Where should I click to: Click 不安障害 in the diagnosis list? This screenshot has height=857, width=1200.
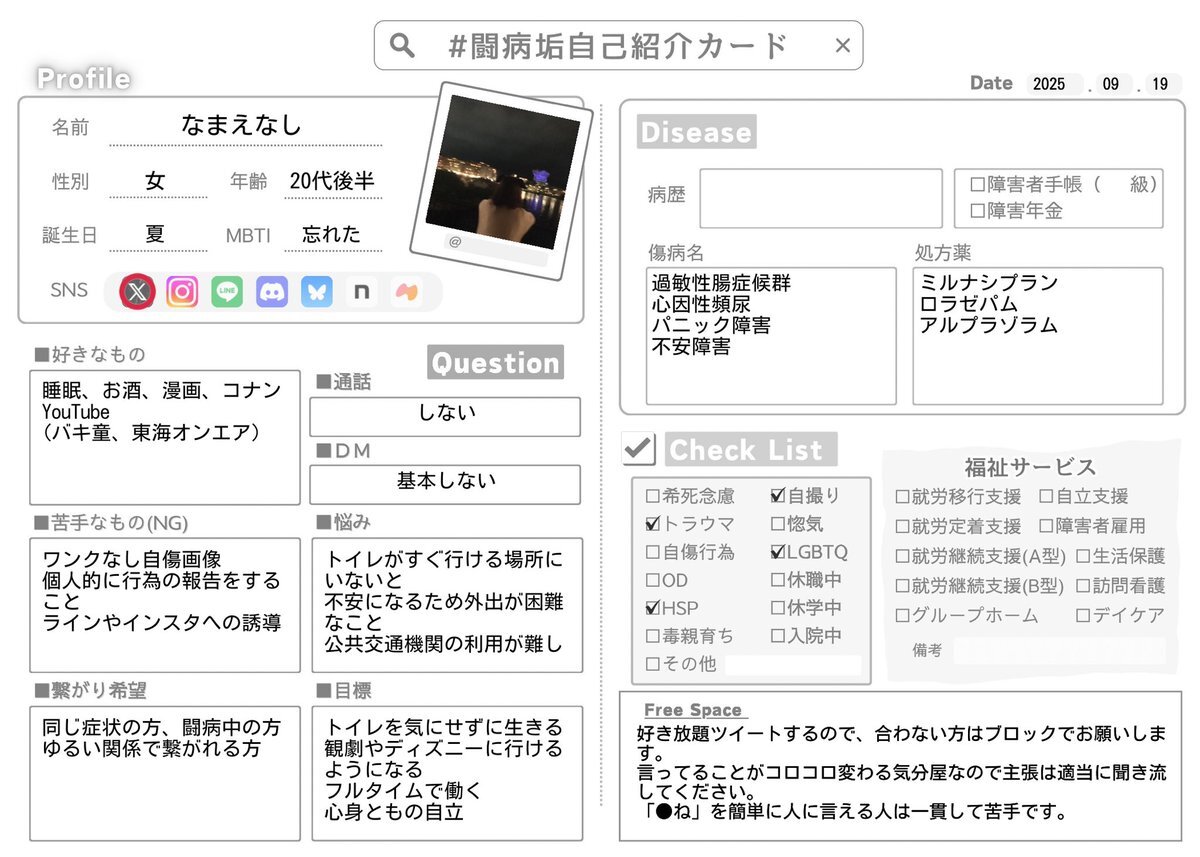691,347
